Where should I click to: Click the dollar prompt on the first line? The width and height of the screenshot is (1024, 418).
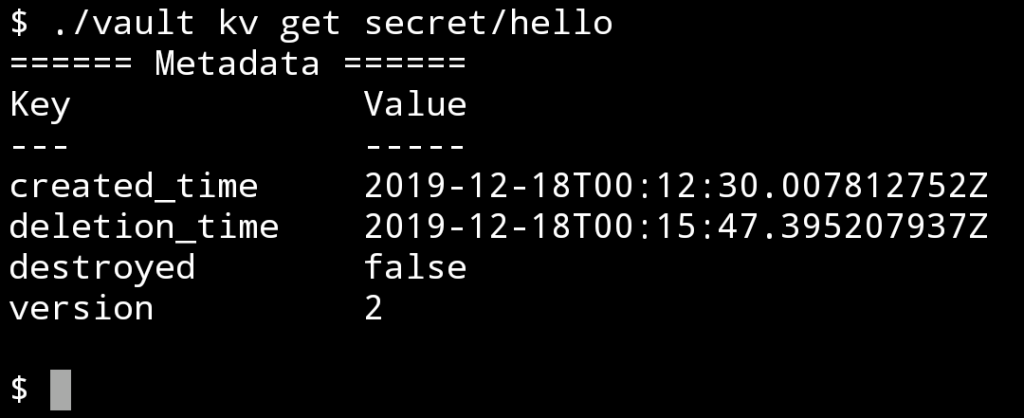(20, 24)
